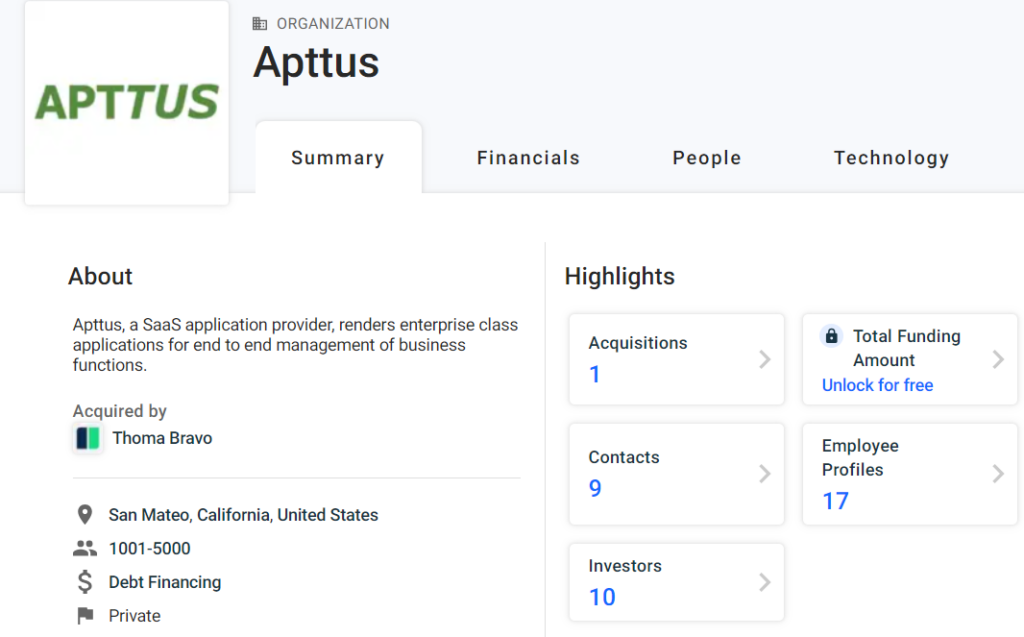Click the Employee Profiles count 17
Screen dimensions: 1024x637
(x=835, y=501)
